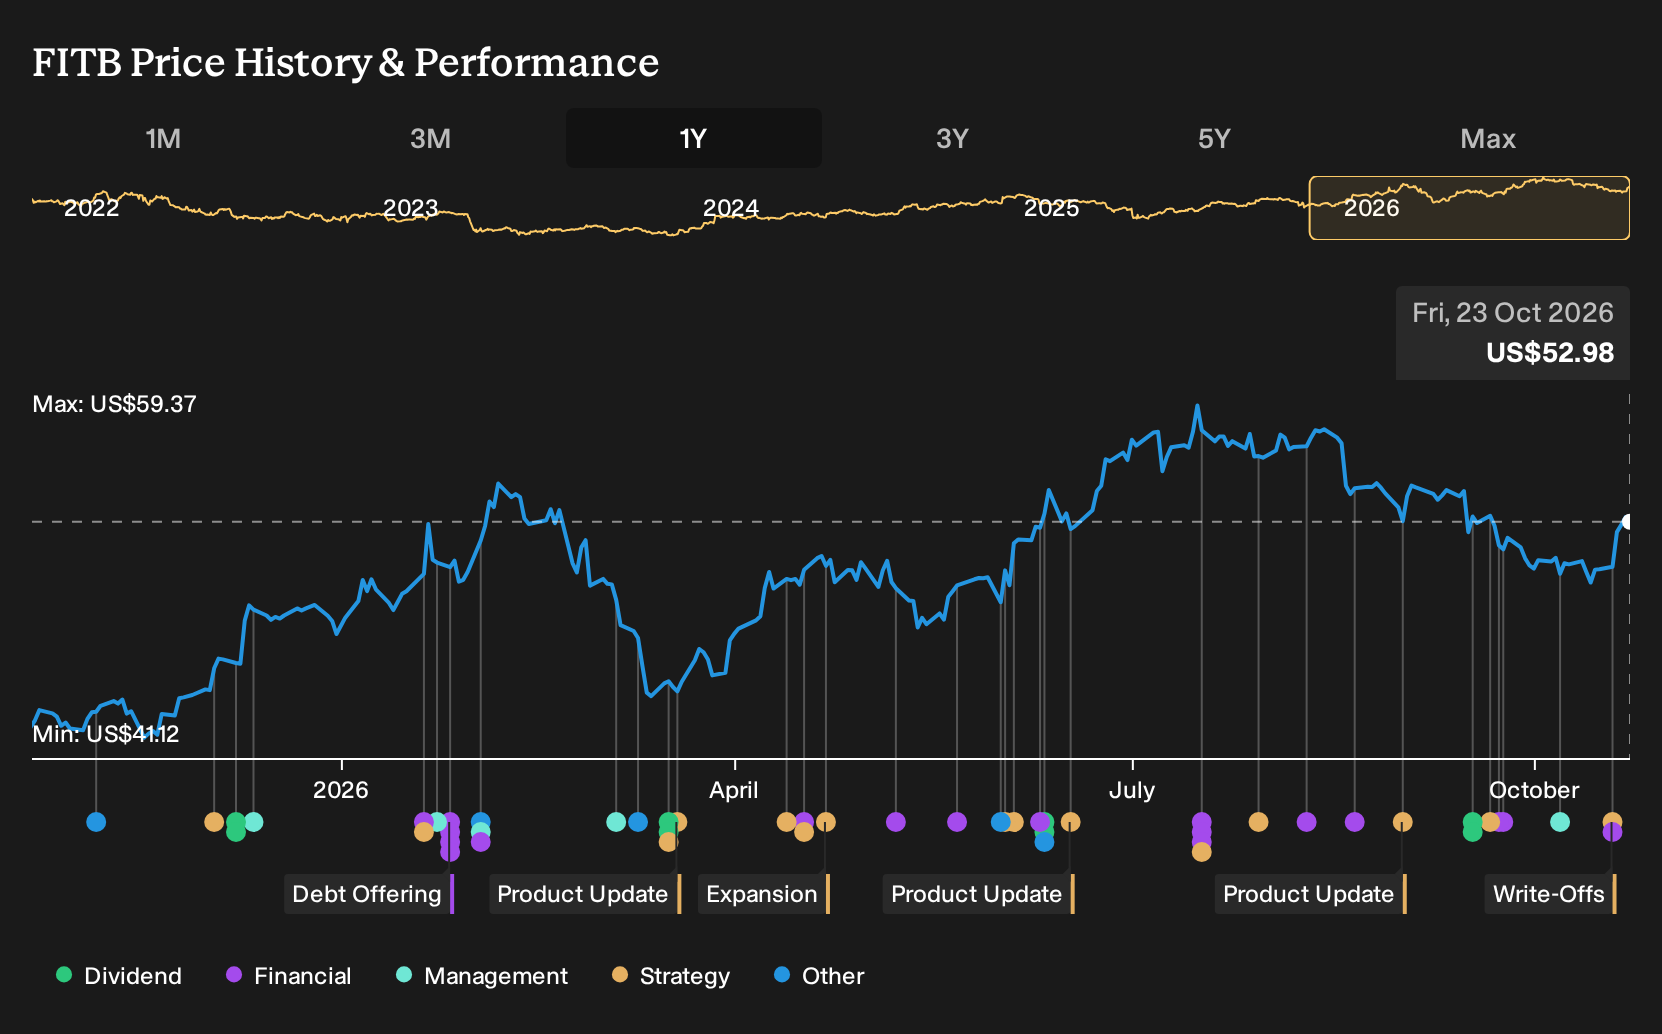Screen dimensions: 1662x1034
Task: Toggle Strategy events in the legend
Action: tap(671, 975)
